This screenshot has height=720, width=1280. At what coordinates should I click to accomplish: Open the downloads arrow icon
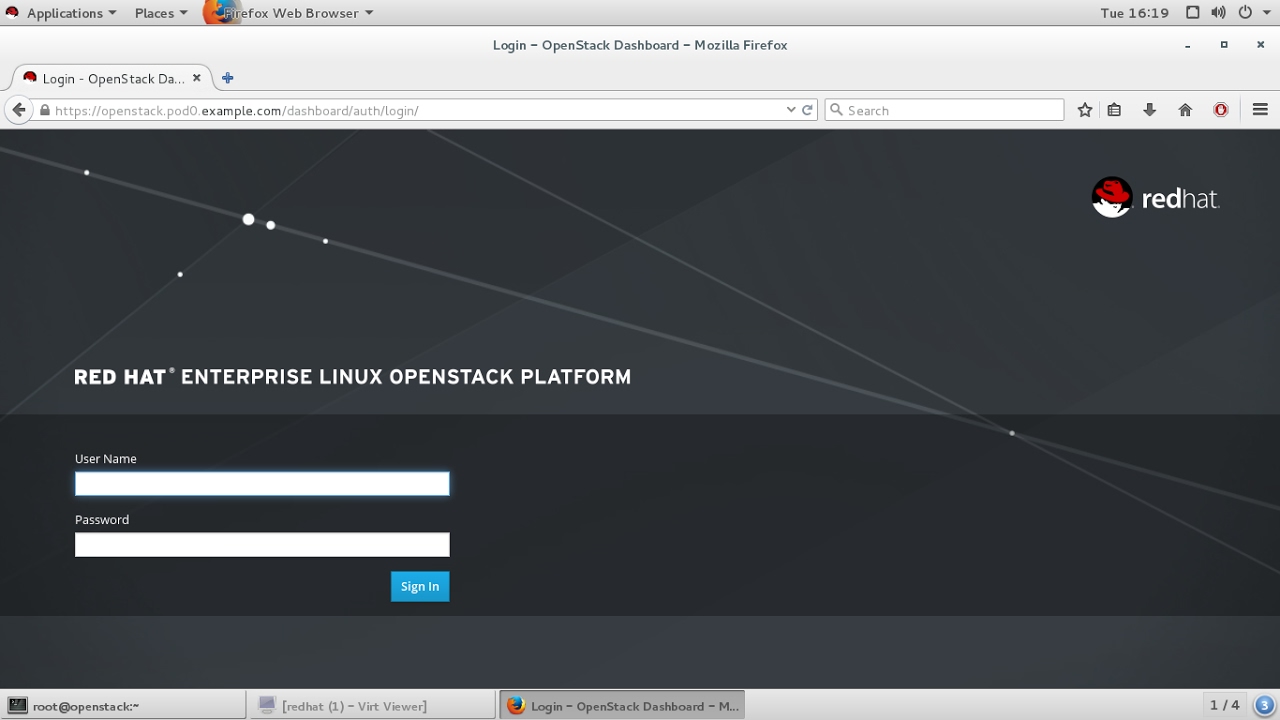pos(1149,110)
